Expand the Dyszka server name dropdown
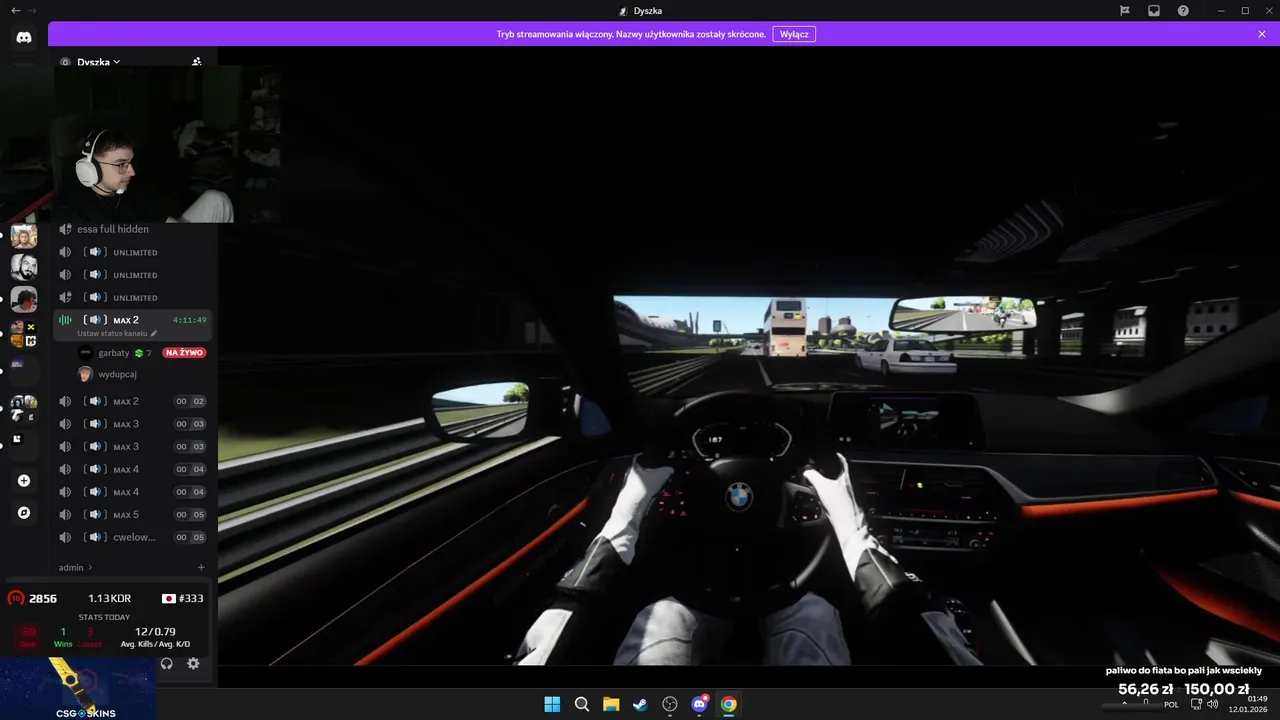Image resolution: width=1280 pixels, height=720 pixels. click(x=98, y=62)
